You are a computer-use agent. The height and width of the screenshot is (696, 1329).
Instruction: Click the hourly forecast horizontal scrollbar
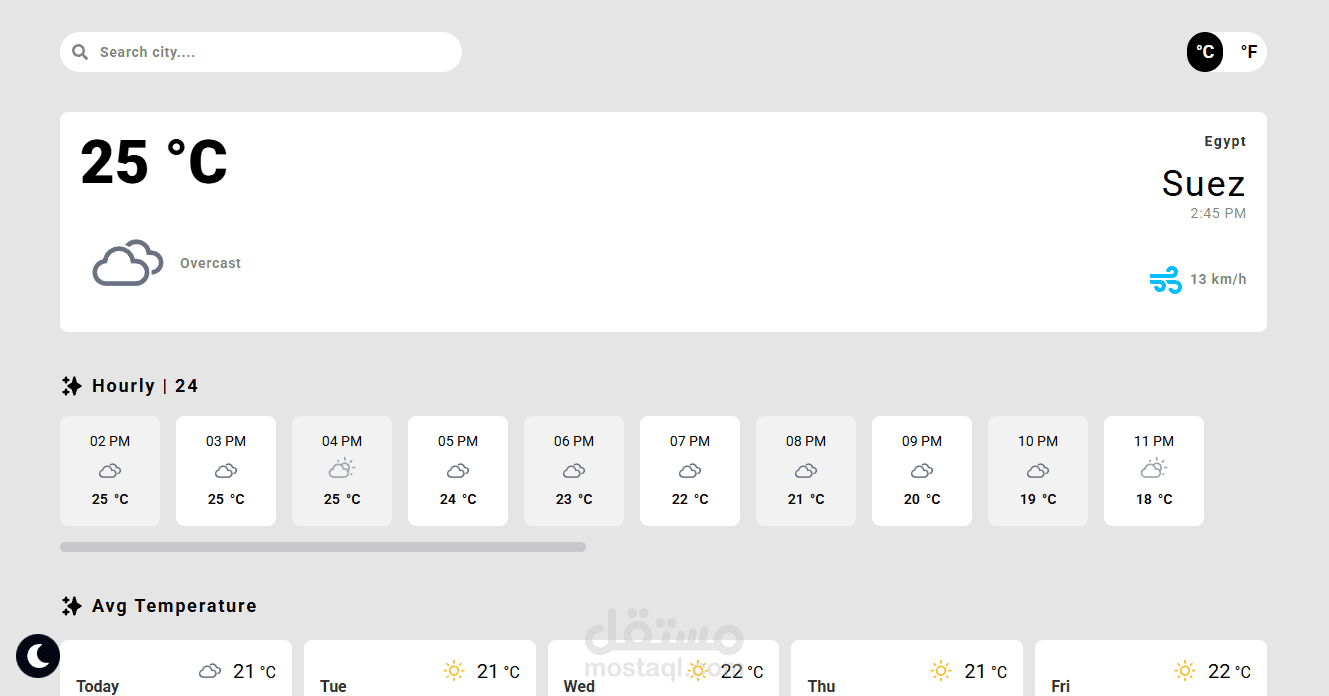322,547
